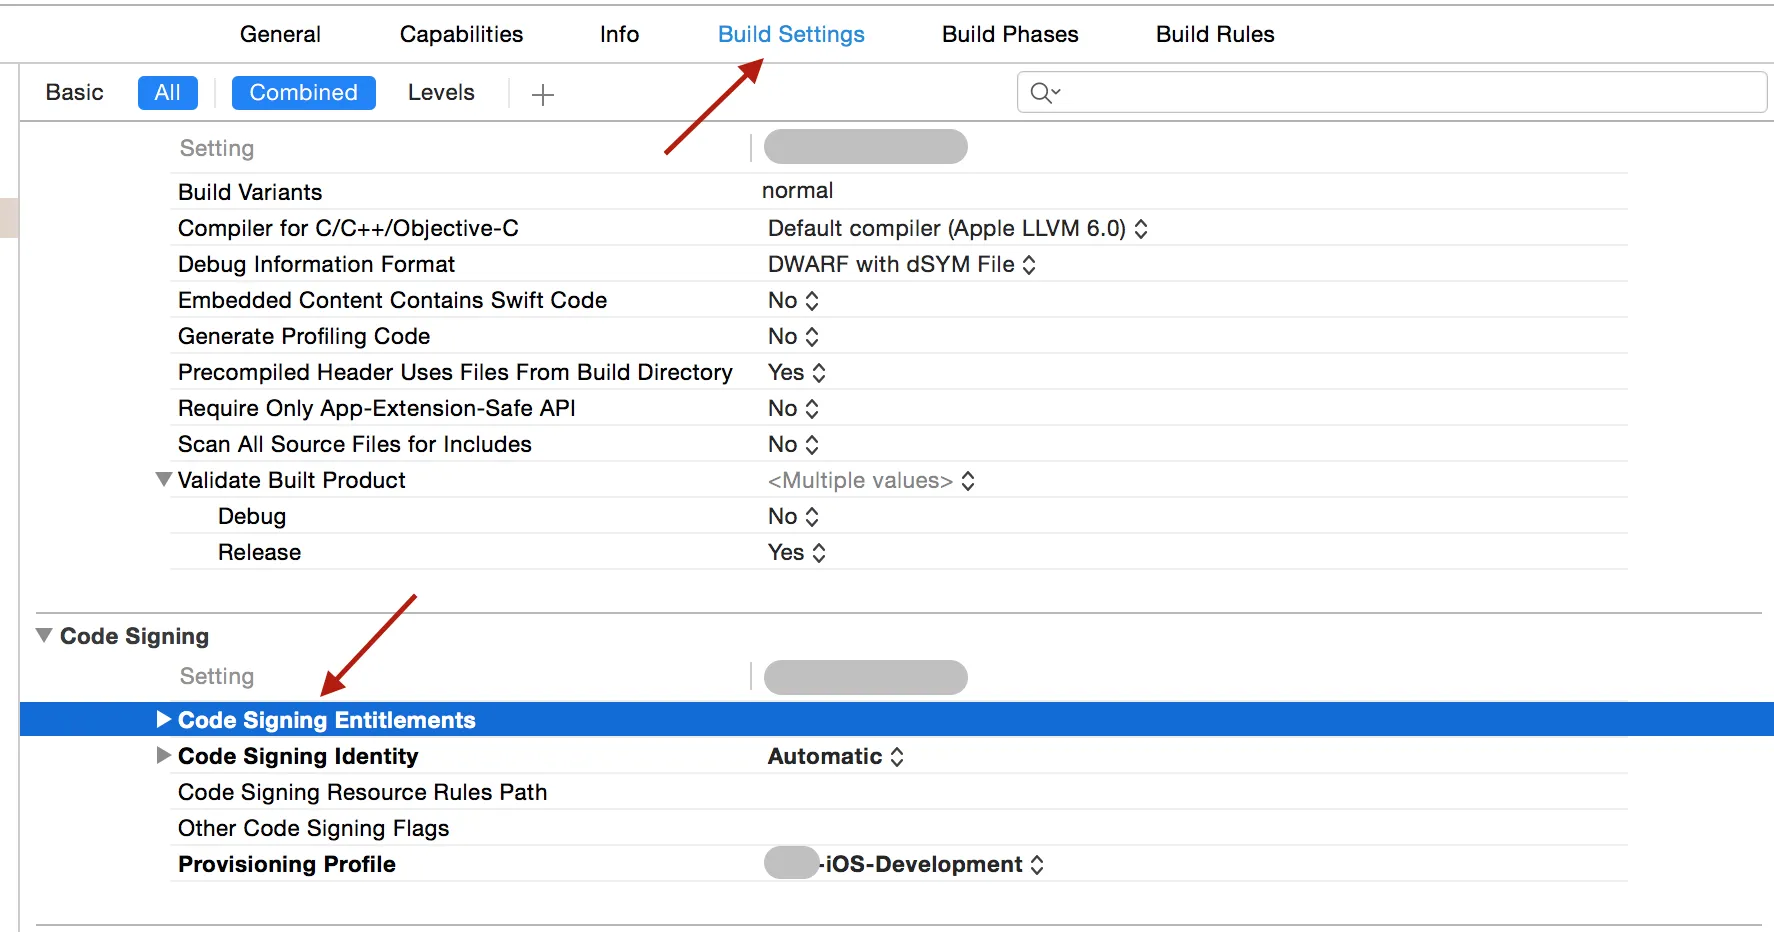Image resolution: width=1774 pixels, height=932 pixels.
Task: Expand Code Signing Entitlements row
Action: 164,719
